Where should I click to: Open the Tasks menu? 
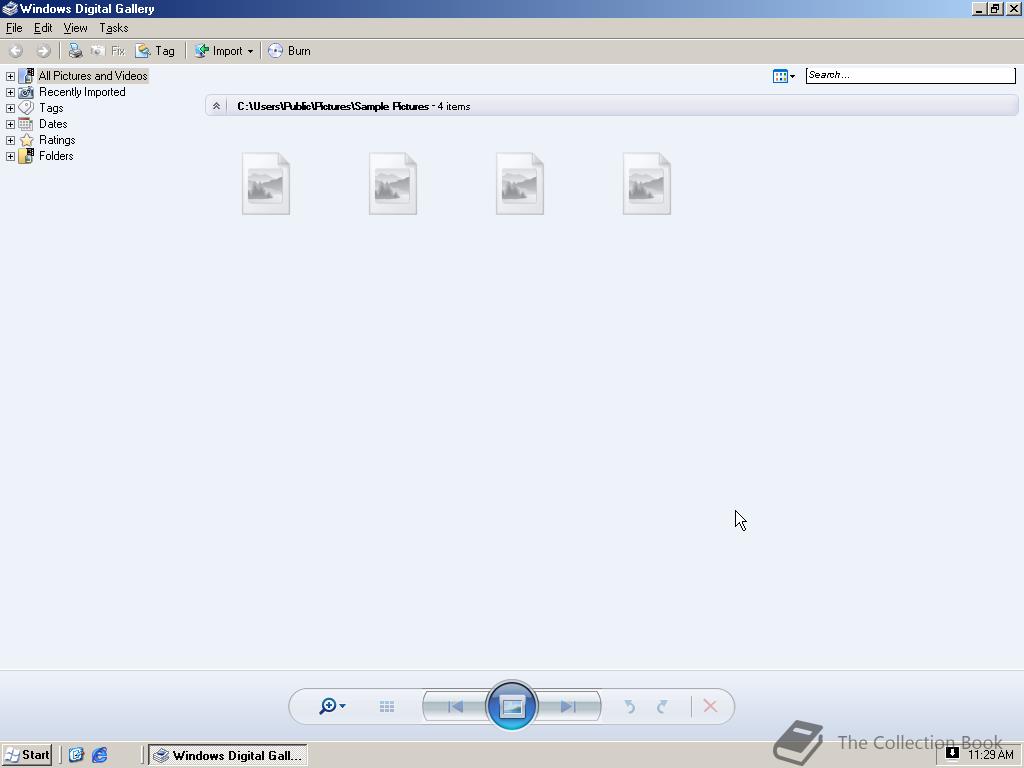114,28
